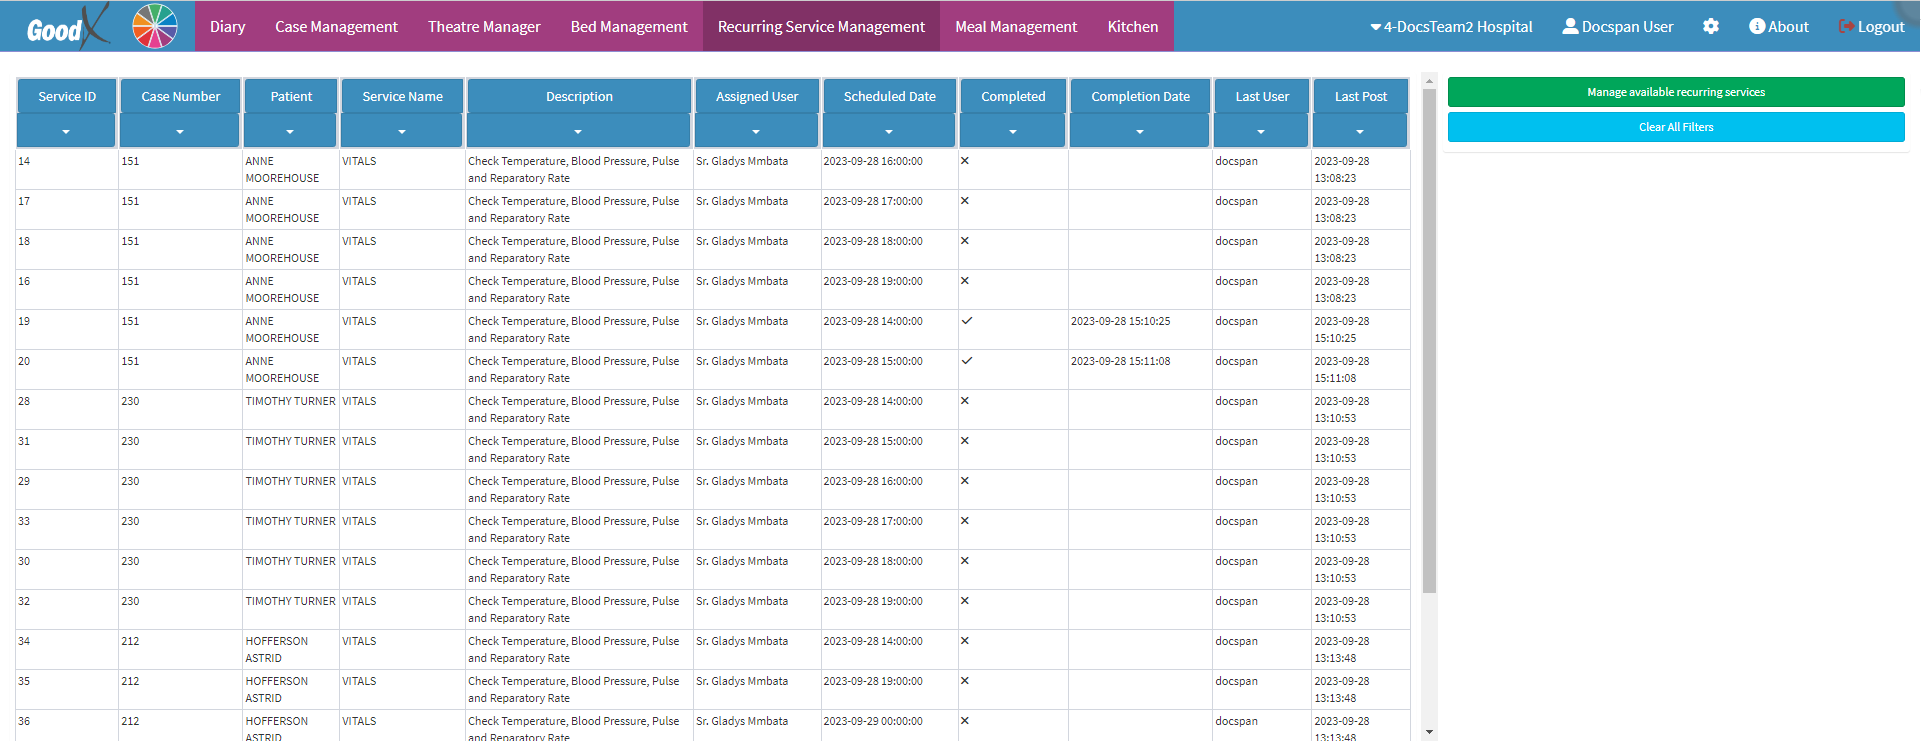1921x742 pixels.
Task: Click the vertical table scrollbar
Action: [1429, 340]
